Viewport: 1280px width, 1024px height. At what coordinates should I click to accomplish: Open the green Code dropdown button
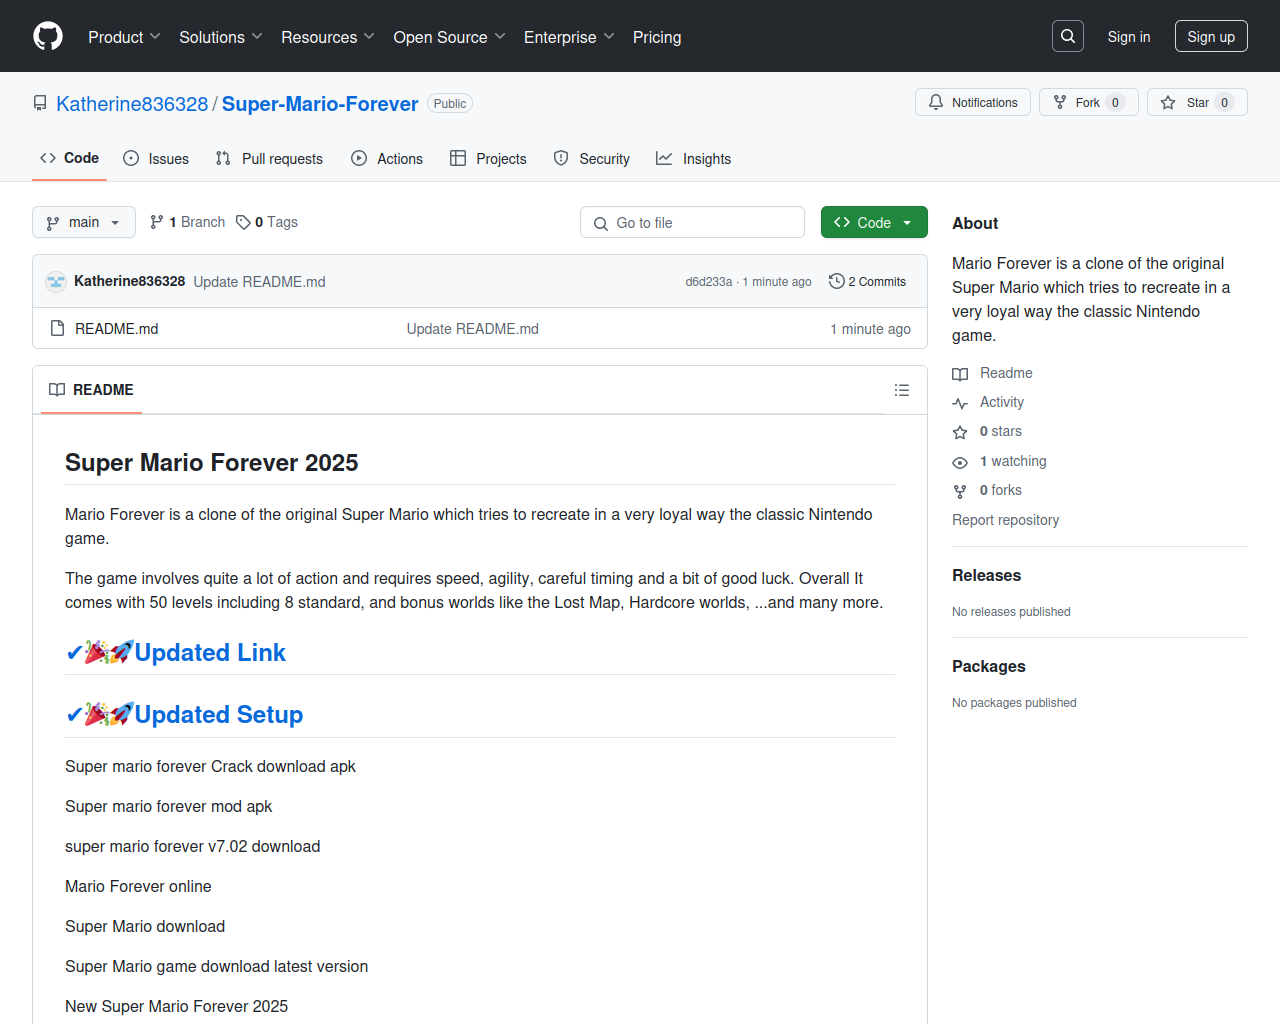tap(874, 222)
